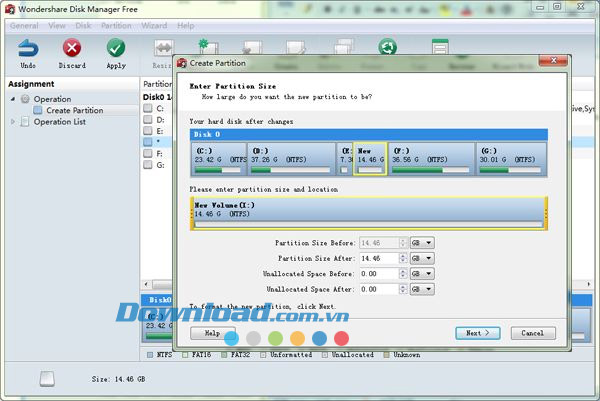Click the gear icon beside Operation
The image size is (600, 401).
click(x=25, y=99)
